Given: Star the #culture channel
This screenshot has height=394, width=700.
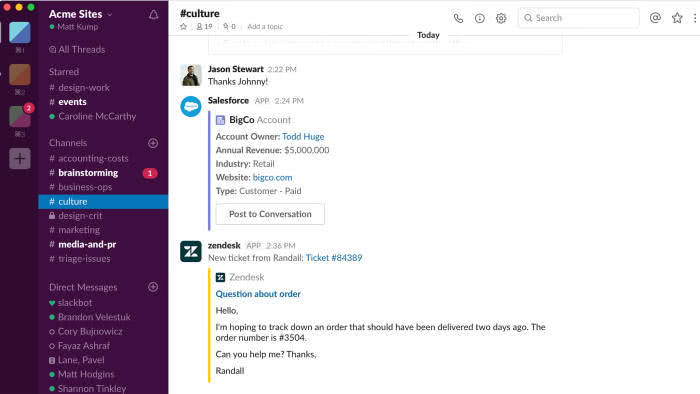Looking at the screenshot, I should [183, 27].
